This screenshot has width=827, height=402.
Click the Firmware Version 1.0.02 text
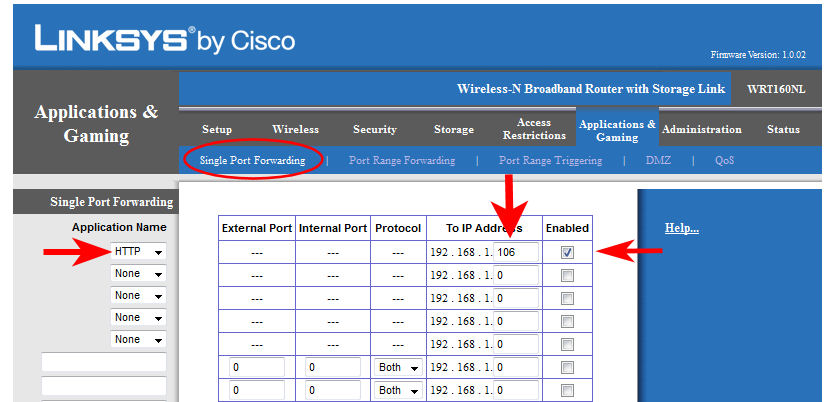tap(758, 55)
